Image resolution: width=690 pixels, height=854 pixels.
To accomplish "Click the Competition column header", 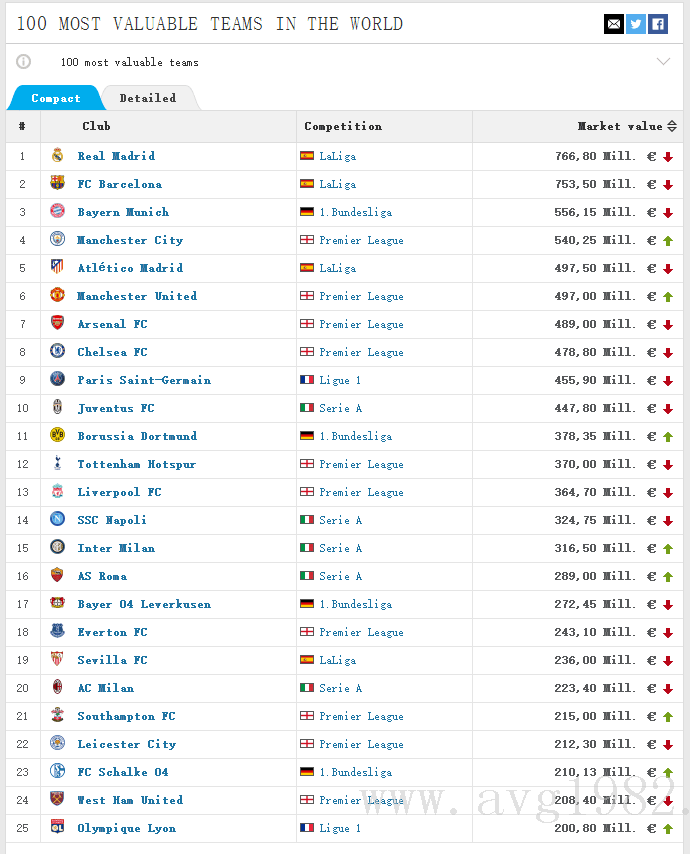I will coord(343,127).
